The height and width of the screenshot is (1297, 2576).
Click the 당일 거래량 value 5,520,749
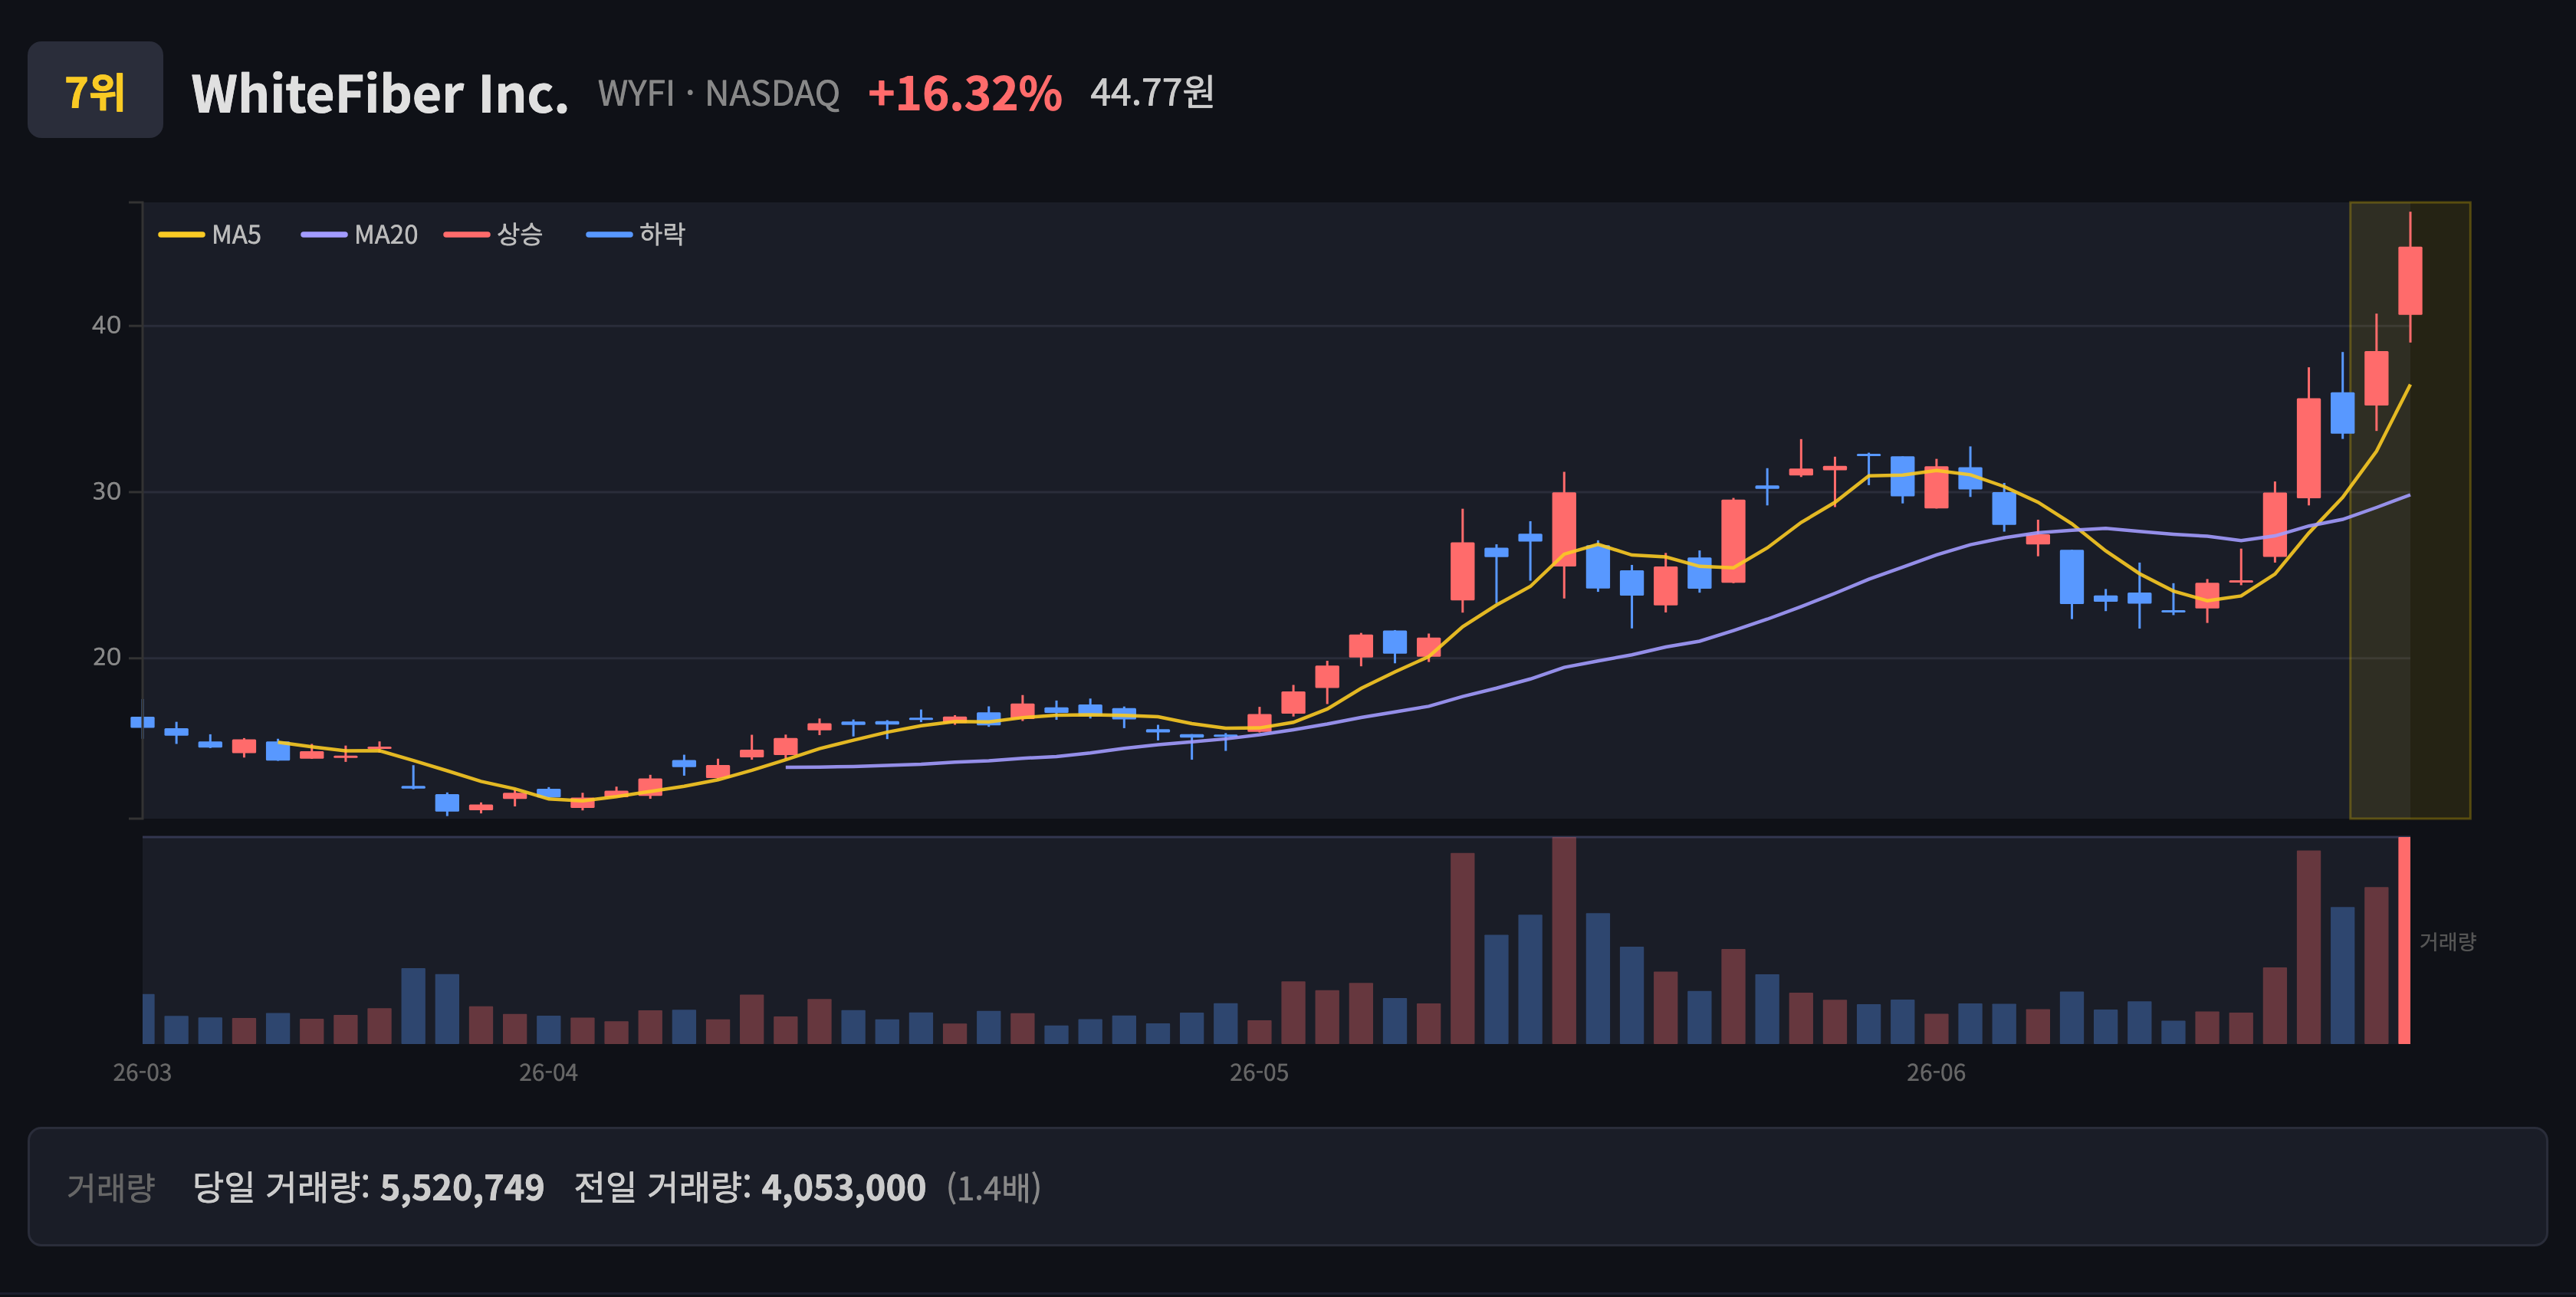[462, 1188]
